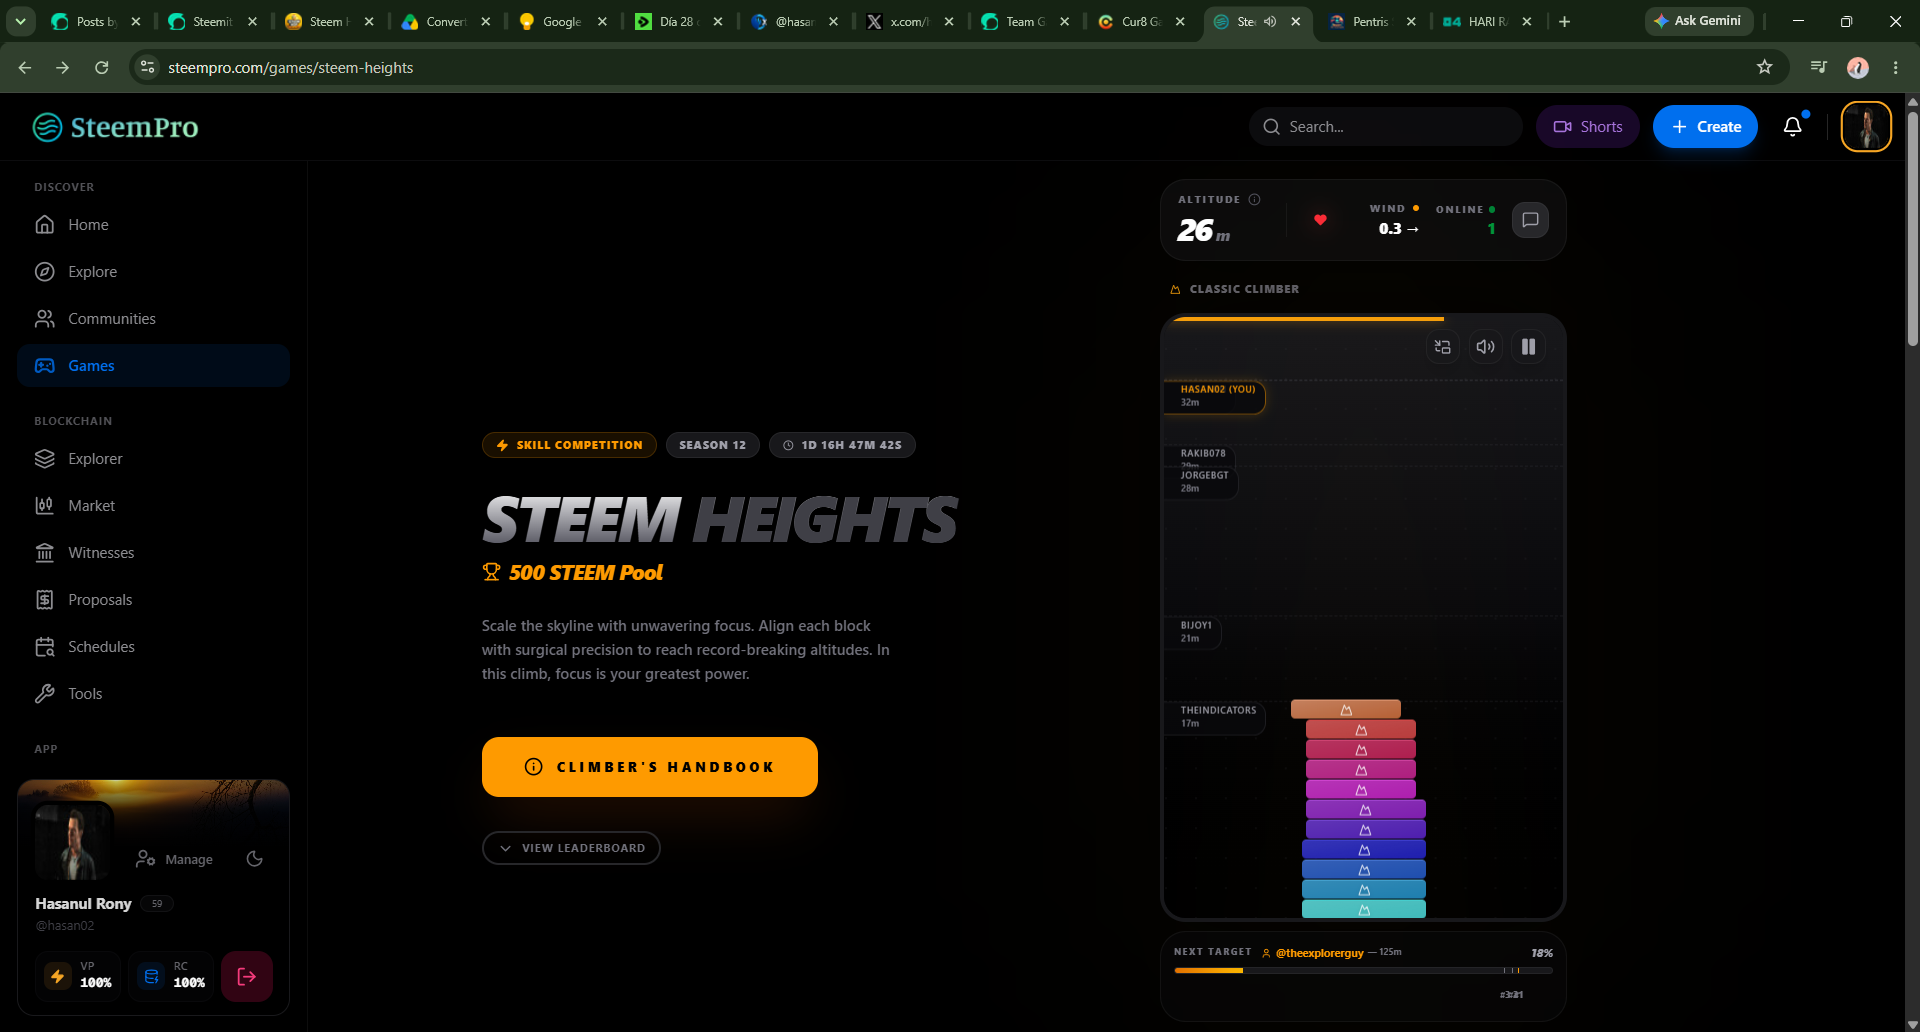Open @theexplorerguy target link
The image size is (1920, 1032).
click(1319, 953)
